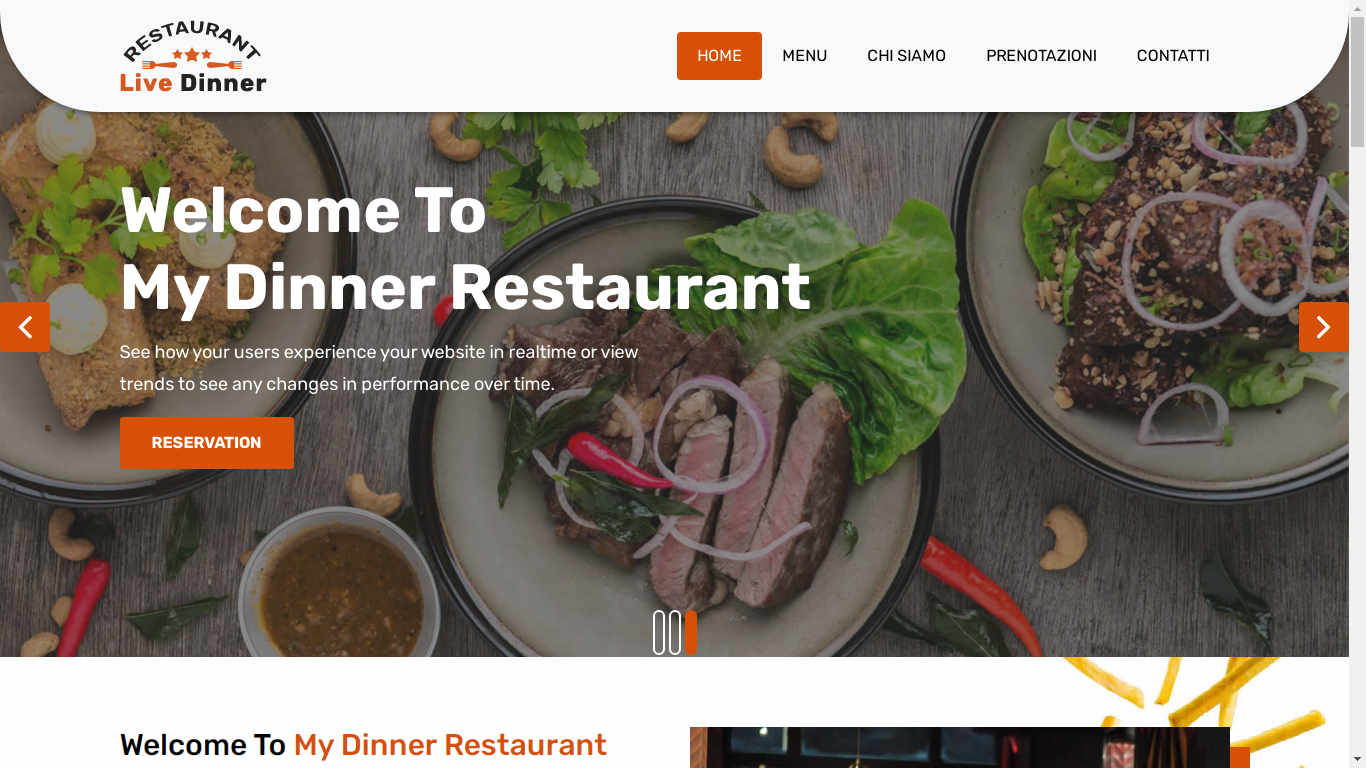Open the CONTATTI page

[x=1173, y=56]
